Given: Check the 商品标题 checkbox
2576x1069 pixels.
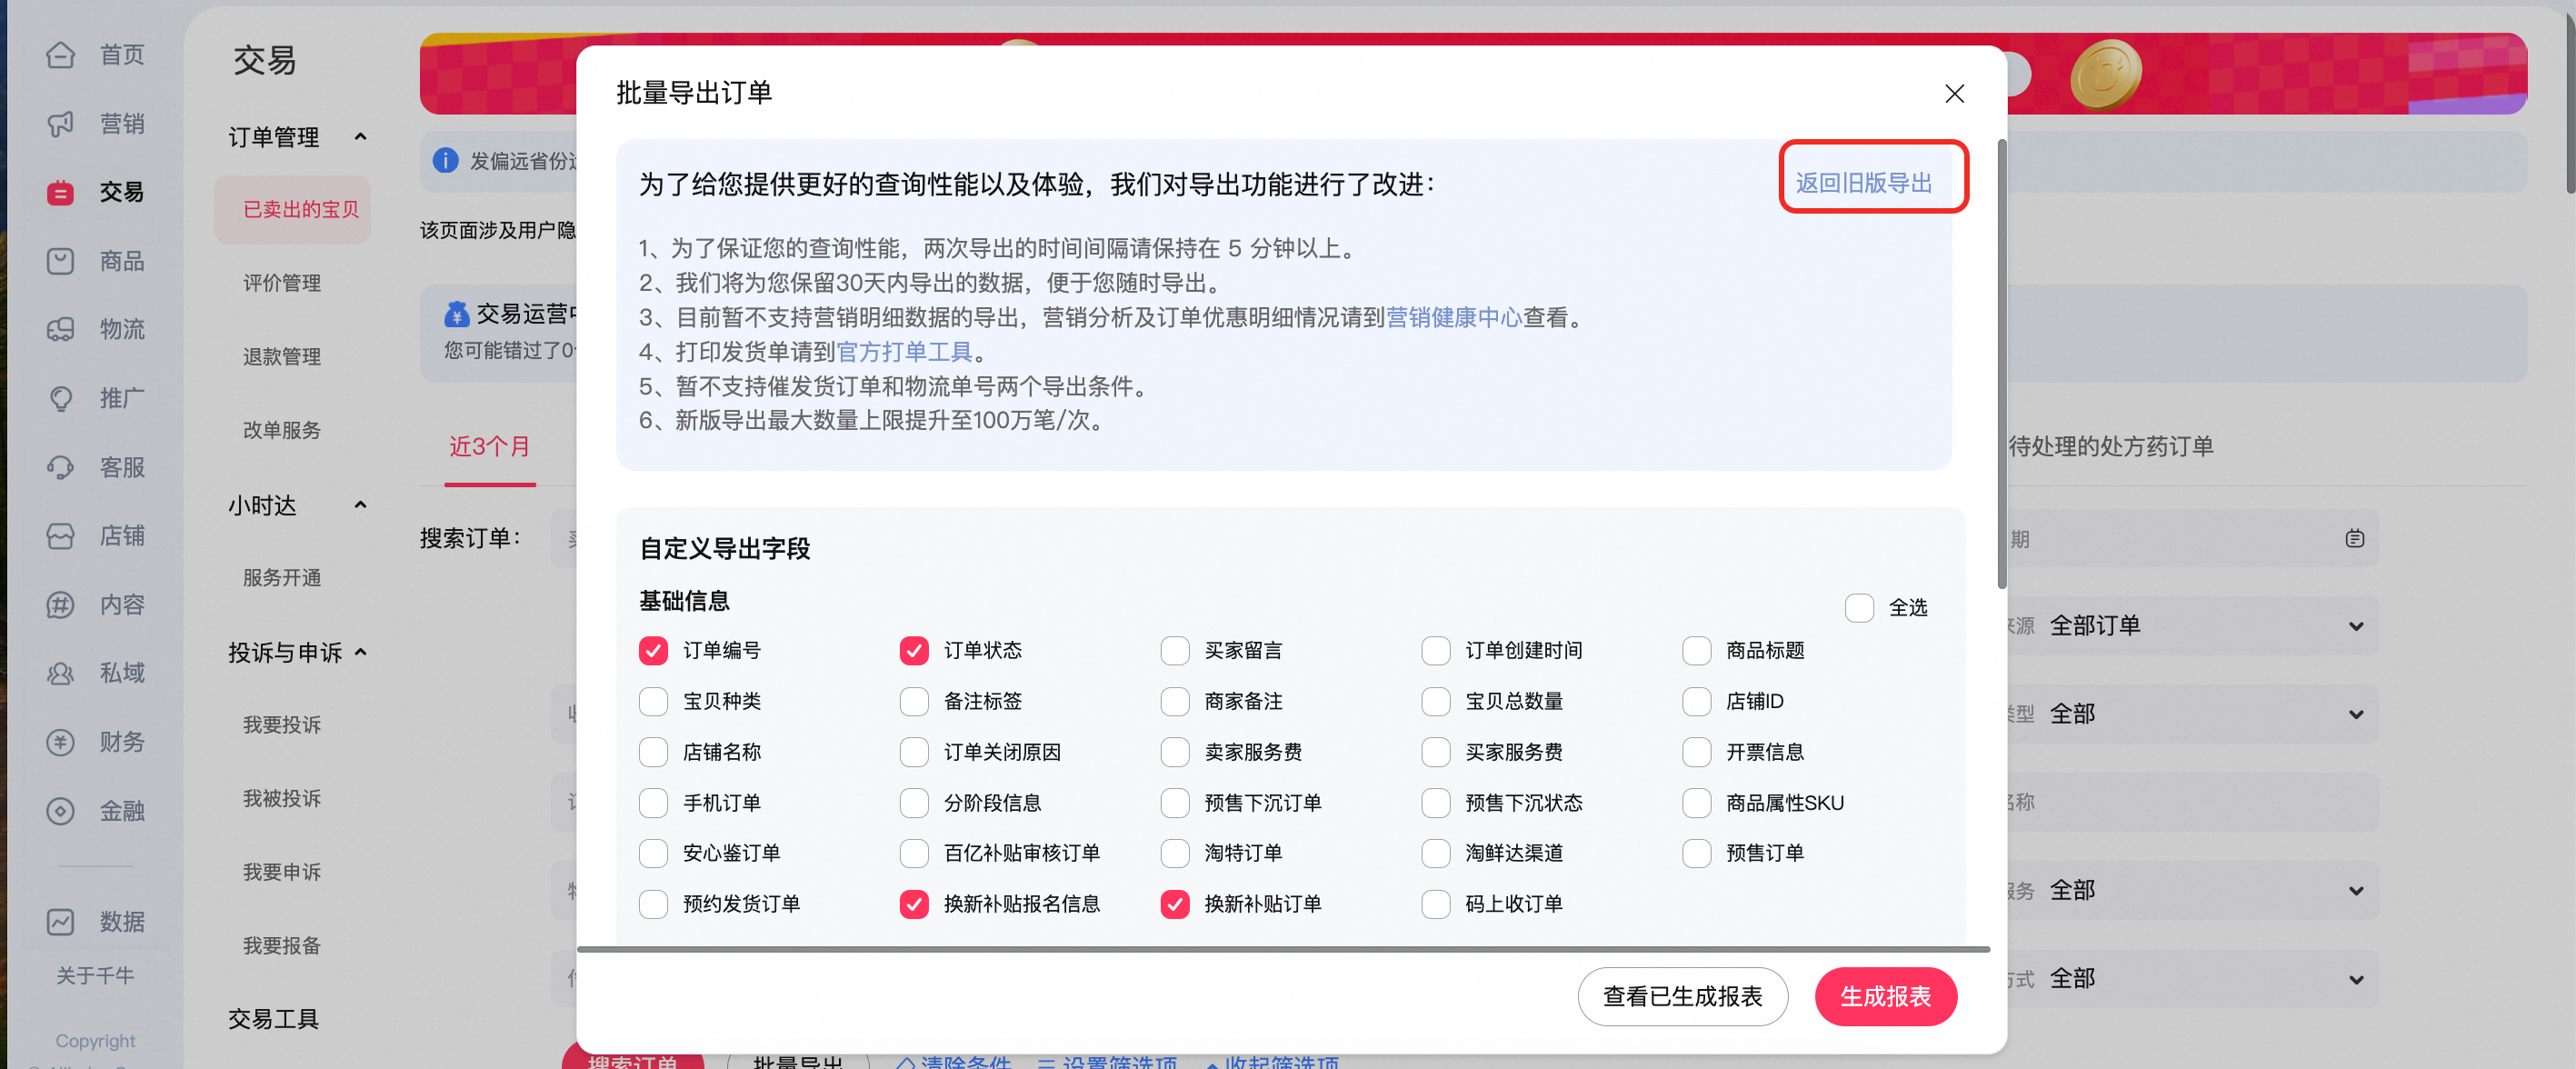Looking at the screenshot, I should point(1696,650).
